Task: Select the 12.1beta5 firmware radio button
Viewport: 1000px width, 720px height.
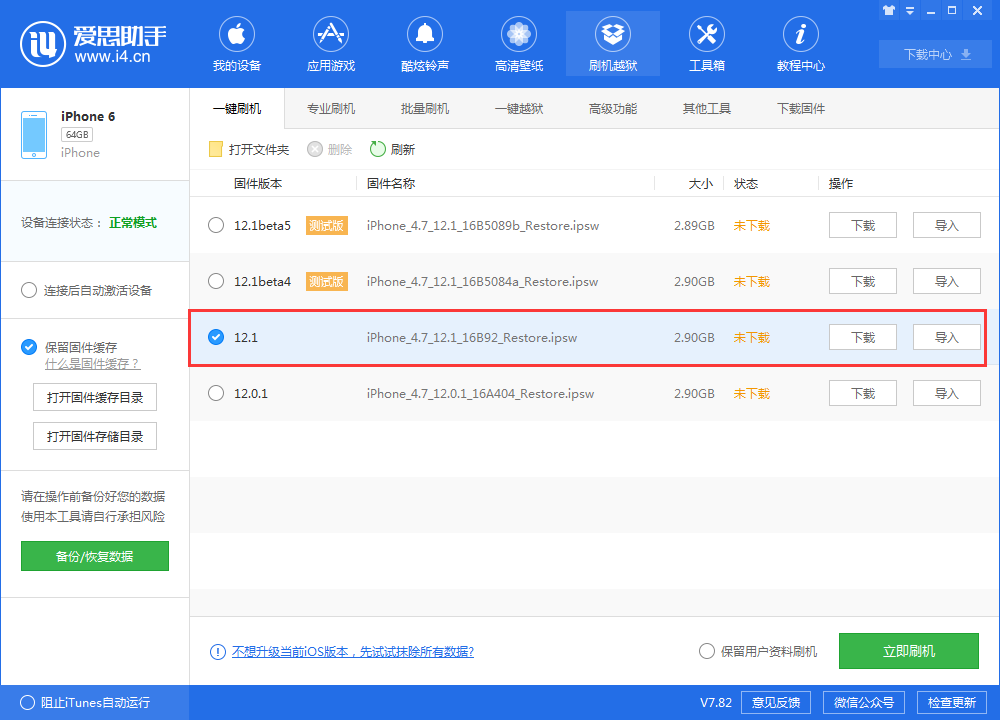Action: coord(216,225)
